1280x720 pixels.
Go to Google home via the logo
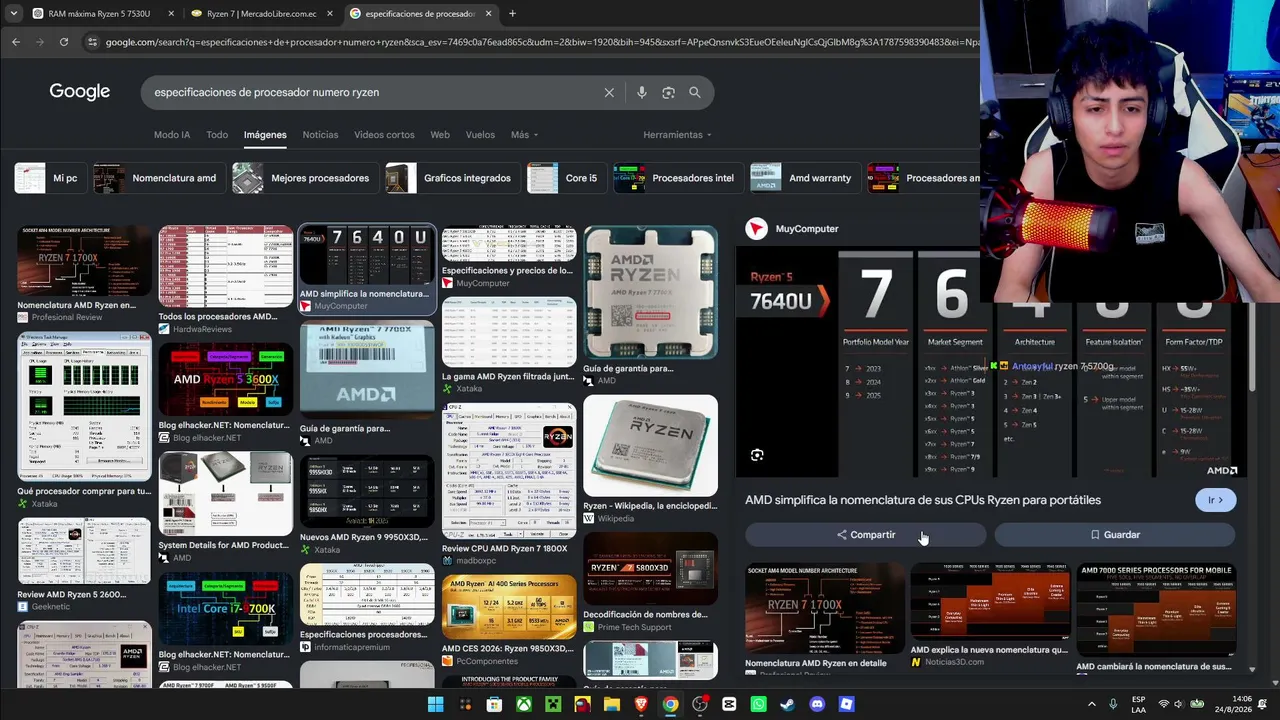pos(80,92)
